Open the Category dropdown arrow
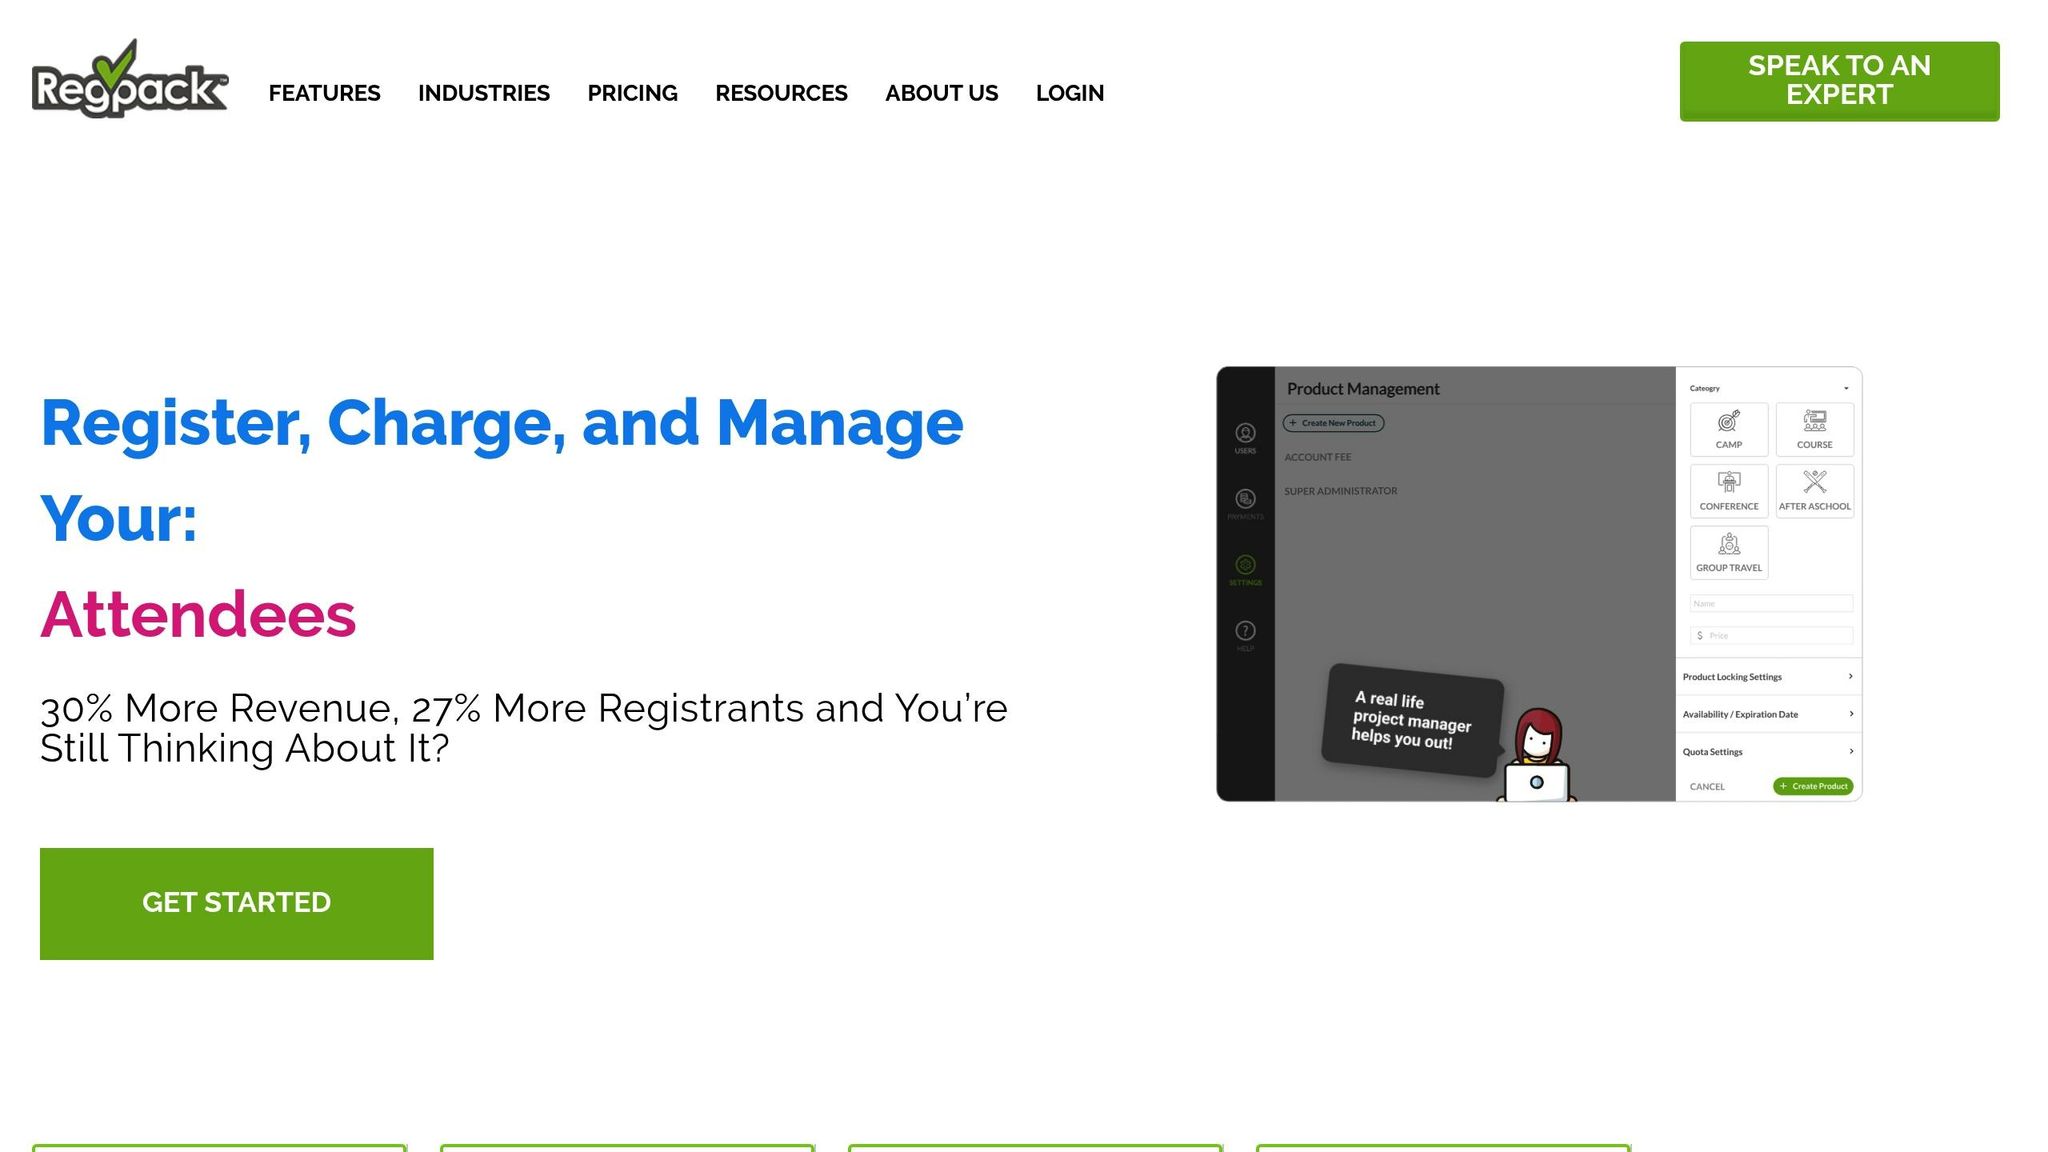The image size is (2048, 1152). (x=1846, y=388)
